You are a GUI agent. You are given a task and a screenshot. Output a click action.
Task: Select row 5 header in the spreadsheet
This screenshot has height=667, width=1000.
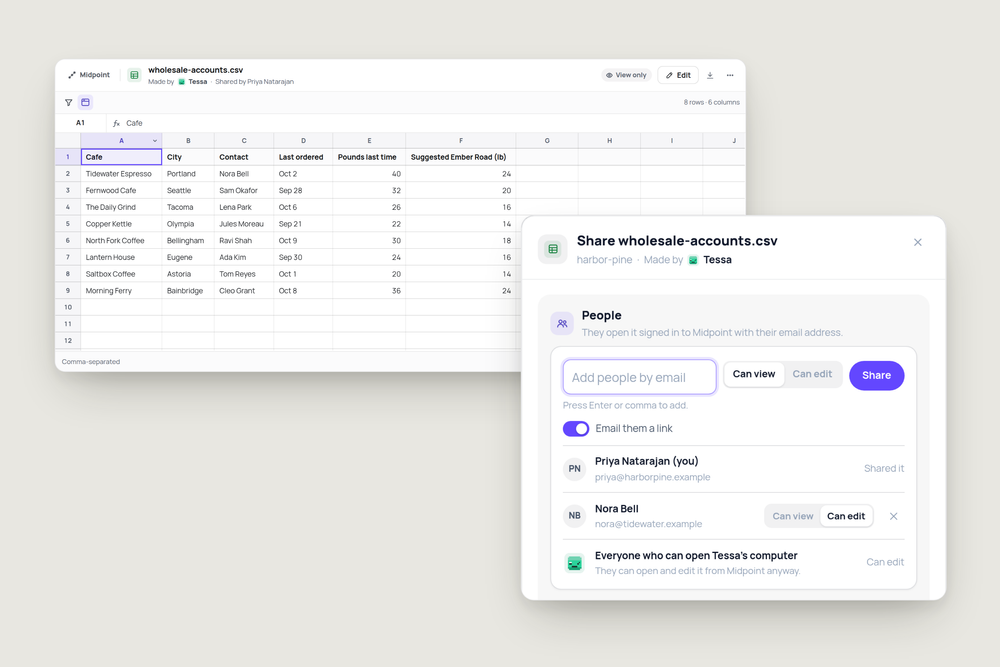pyautogui.click(x=68, y=224)
